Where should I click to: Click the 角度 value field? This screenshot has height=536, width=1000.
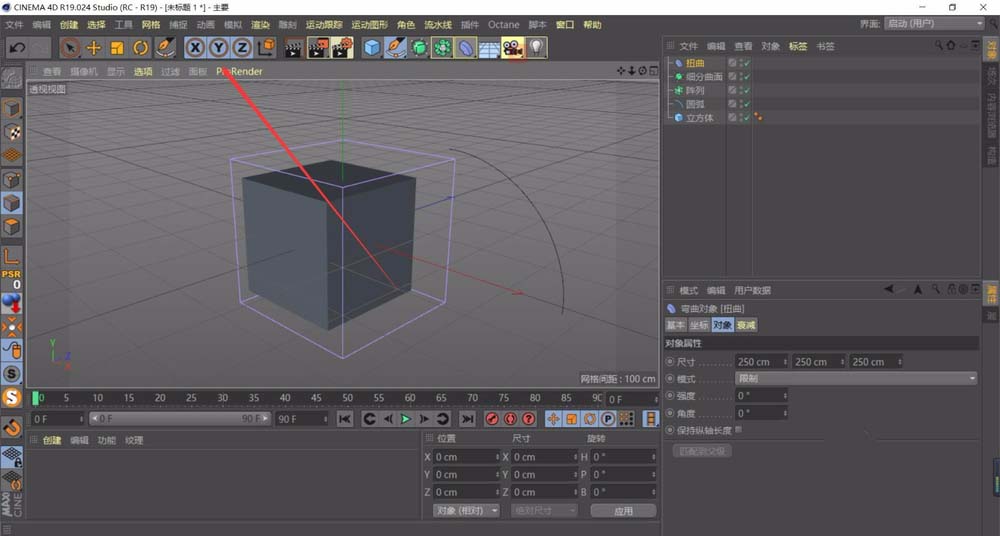pyautogui.click(x=761, y=413)
